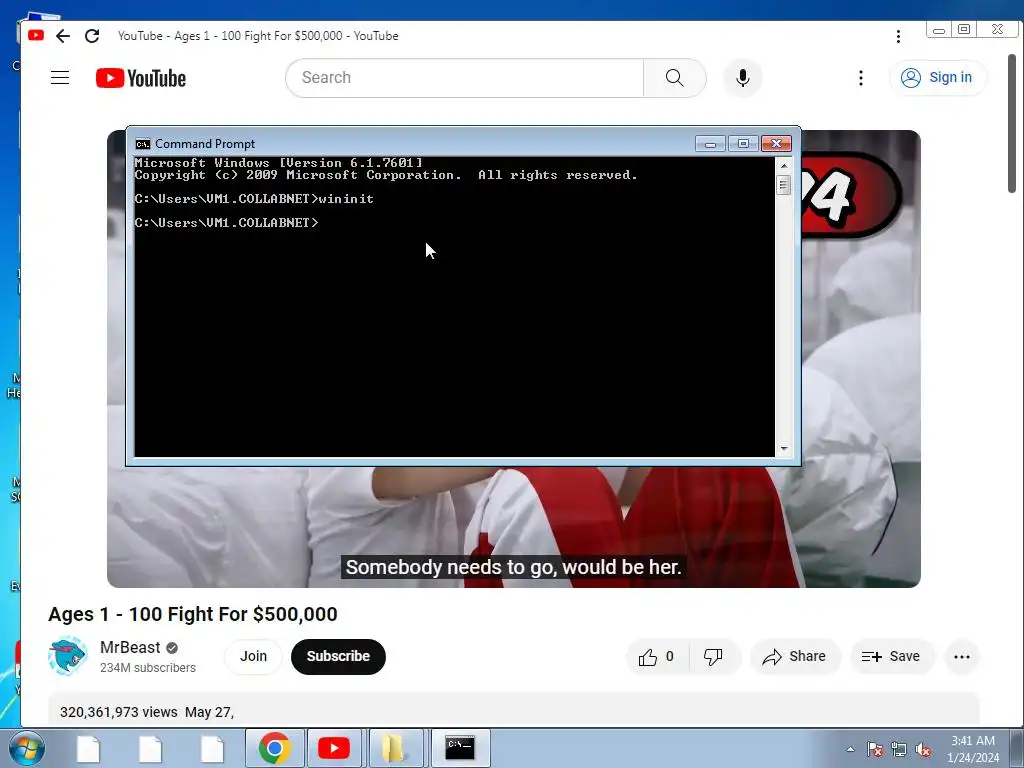Open YouTube settings three-dot menu

[861, 78]
